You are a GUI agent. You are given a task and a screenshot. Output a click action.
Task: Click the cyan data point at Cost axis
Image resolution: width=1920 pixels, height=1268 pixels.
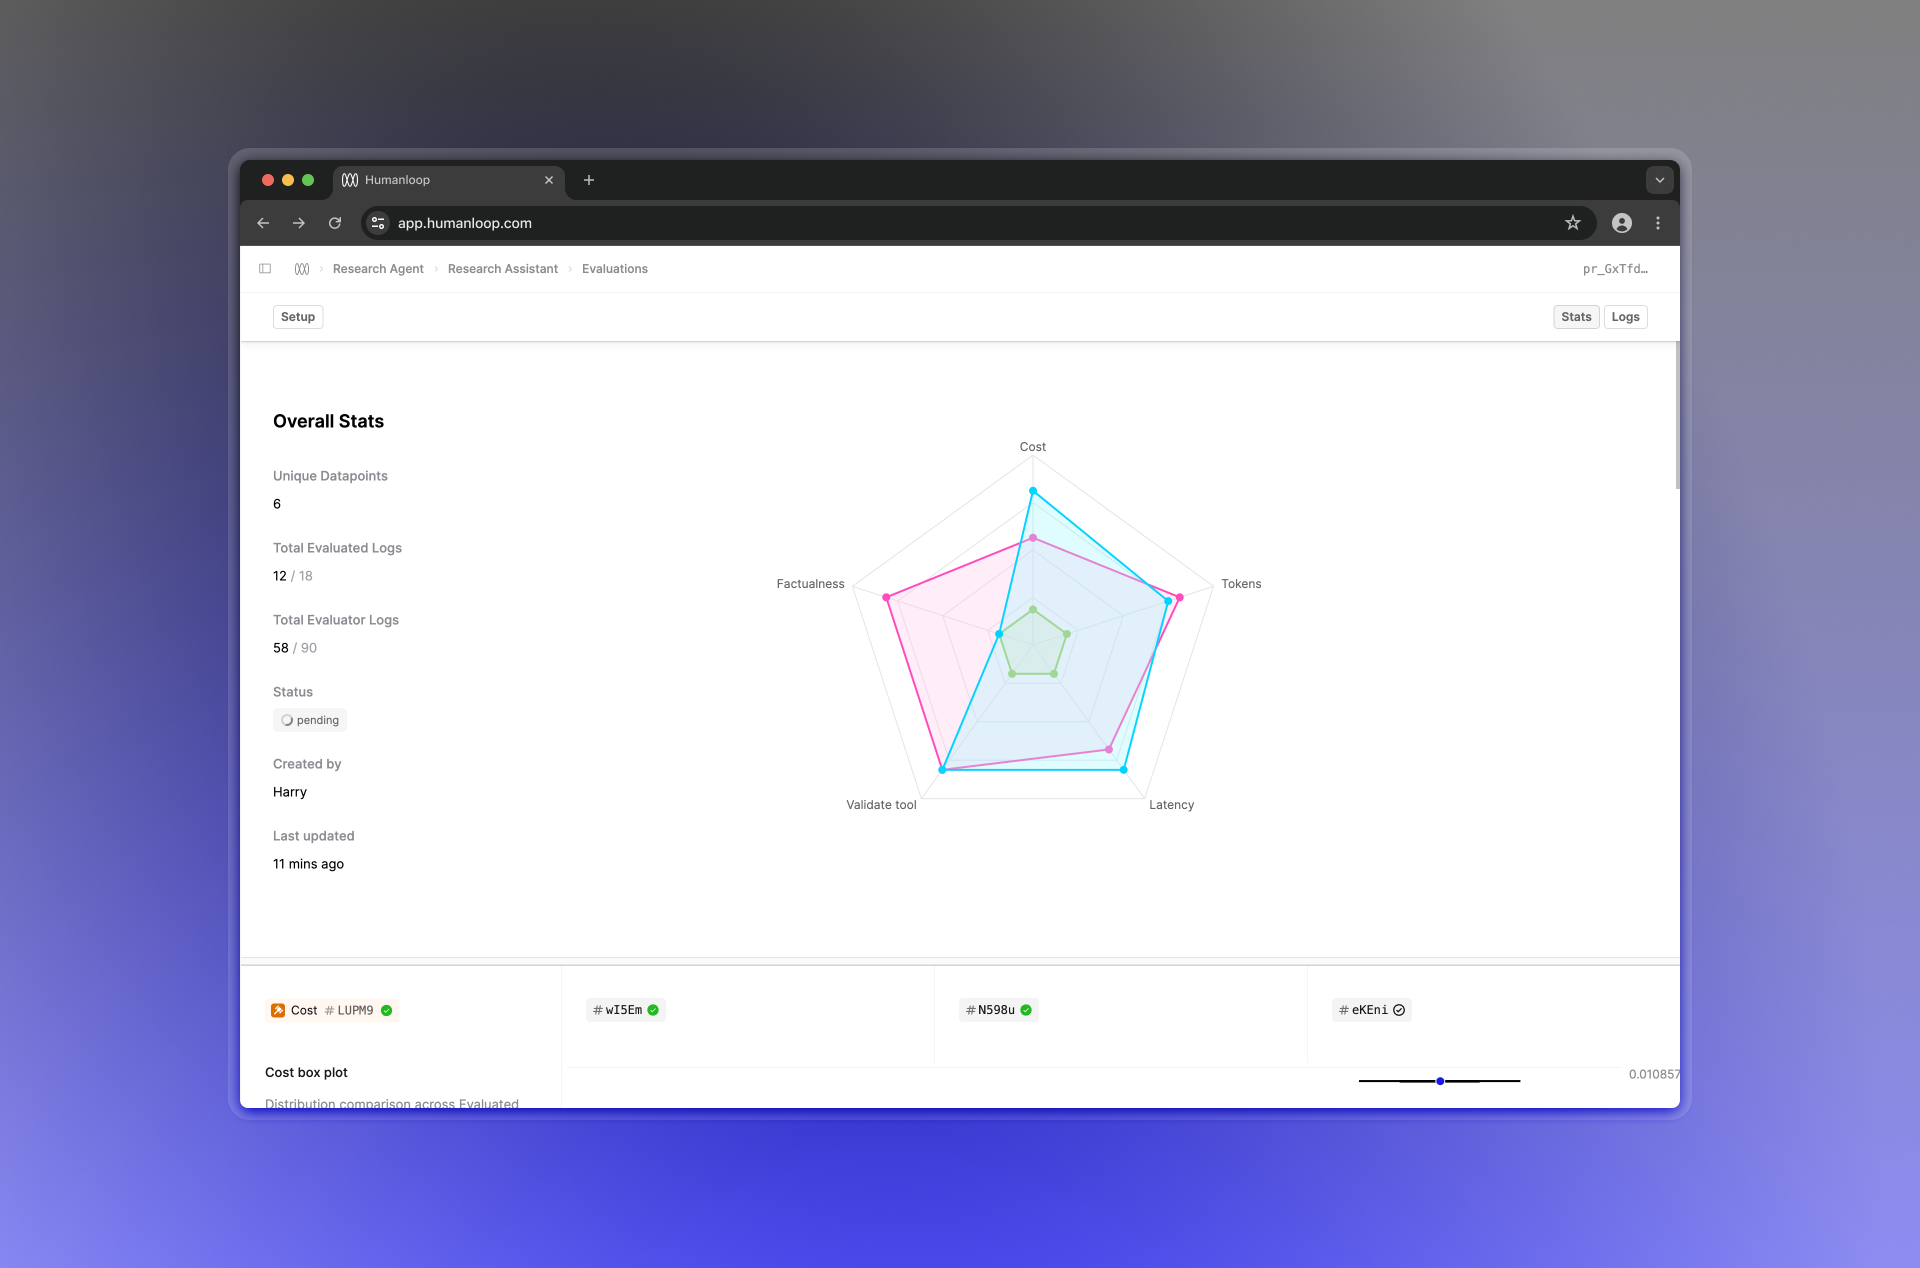1033,491
